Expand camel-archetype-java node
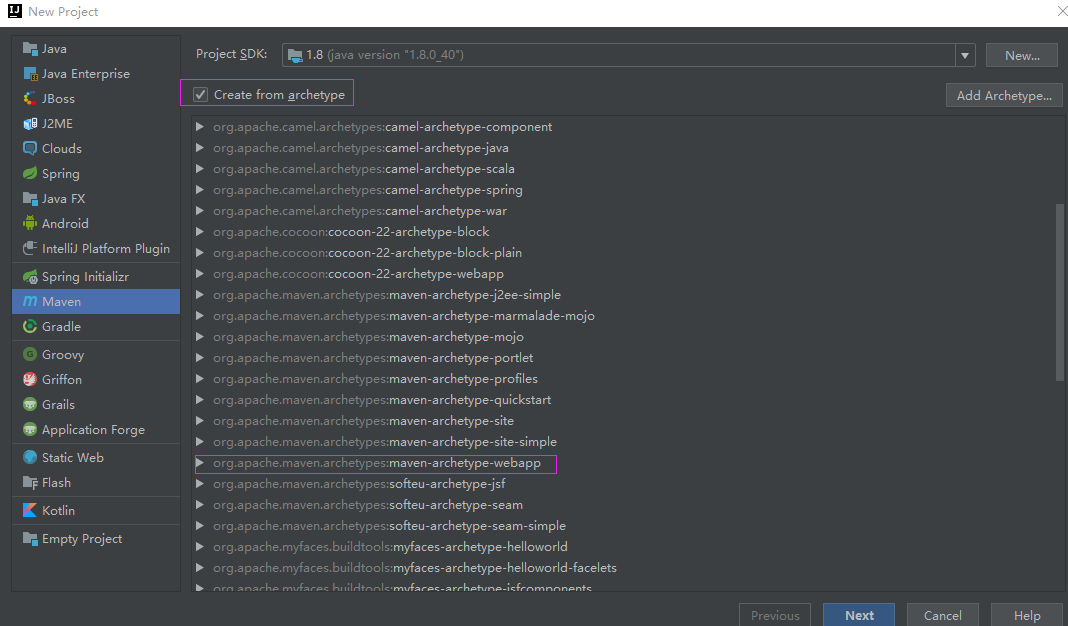1068x626 pixels. 200,148
